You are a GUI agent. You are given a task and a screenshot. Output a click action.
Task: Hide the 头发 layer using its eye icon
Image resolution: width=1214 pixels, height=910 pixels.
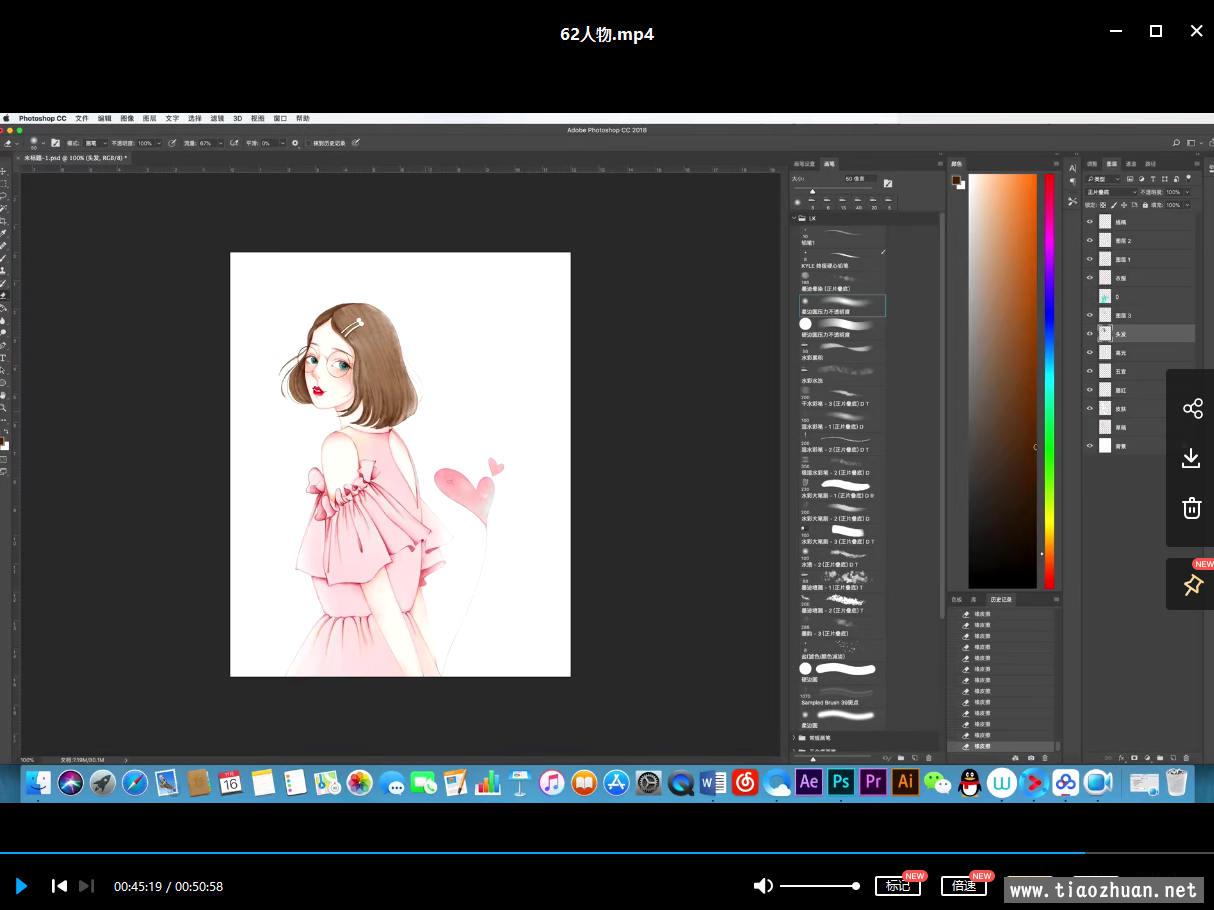(1090, 334)
